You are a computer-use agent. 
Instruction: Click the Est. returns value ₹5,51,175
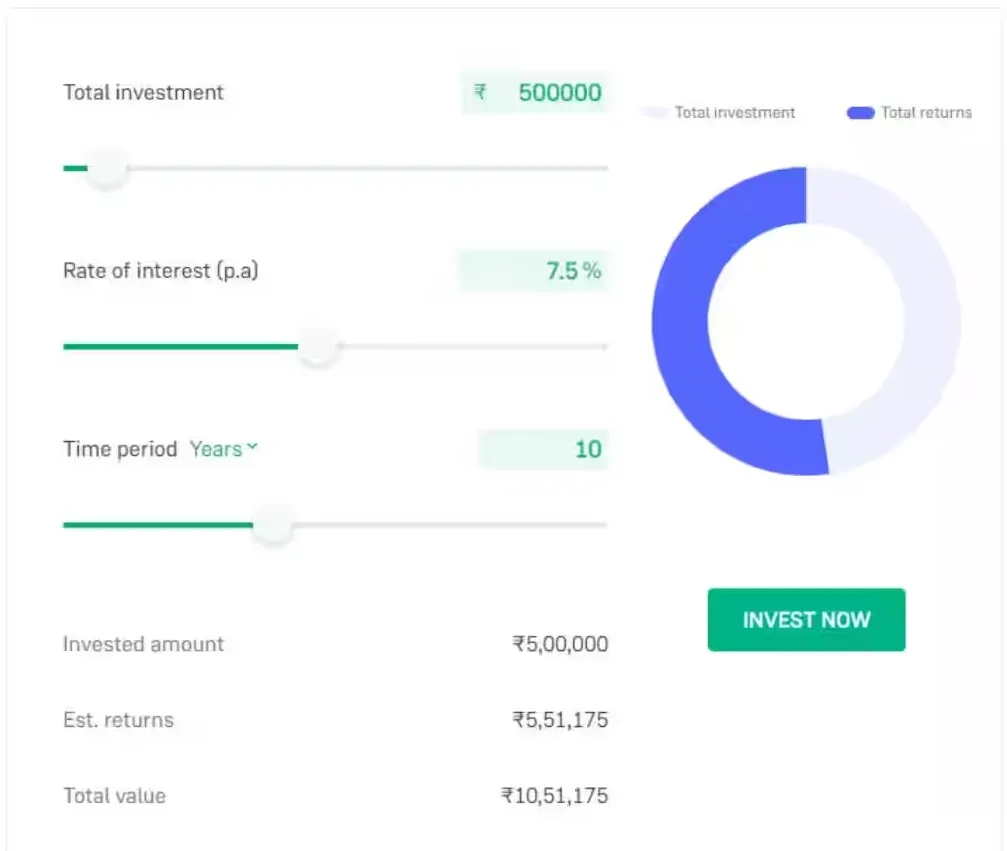pos(560,720)
